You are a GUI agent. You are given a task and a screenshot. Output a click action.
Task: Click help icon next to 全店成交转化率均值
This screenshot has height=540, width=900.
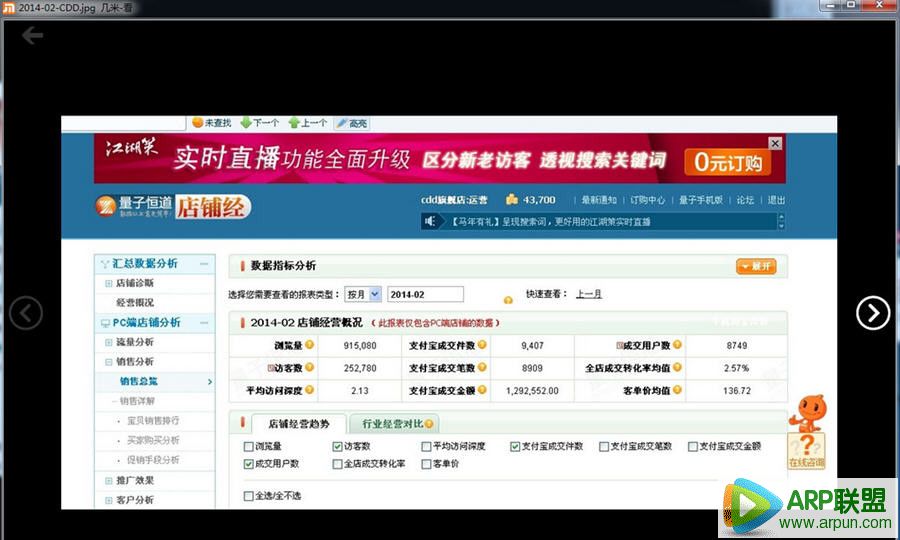[677, 367]
